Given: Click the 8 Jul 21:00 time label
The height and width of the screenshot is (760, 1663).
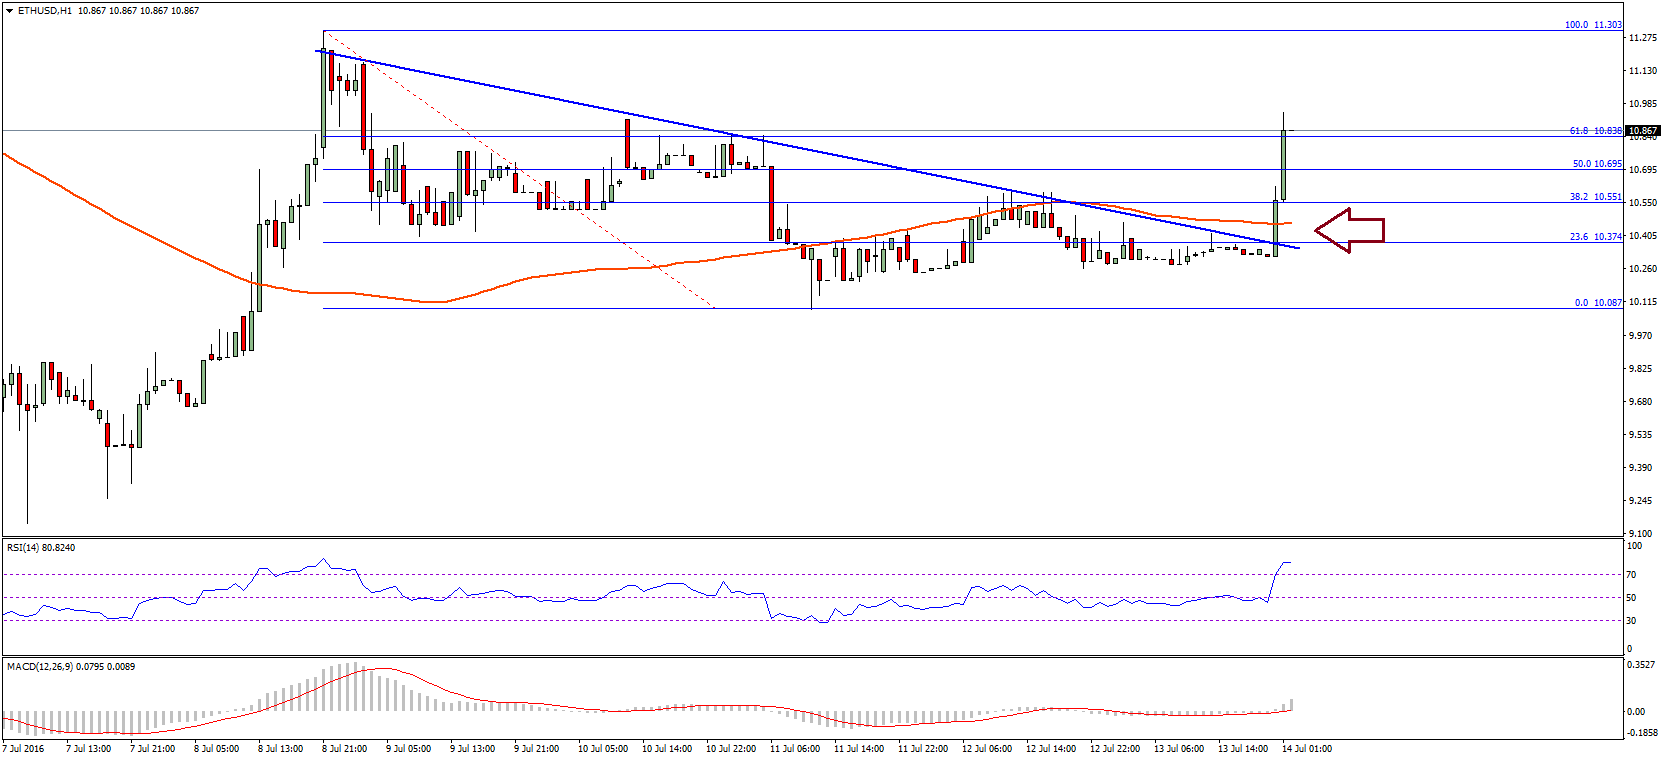Looking at the screenshot, I should coord(345,749).
